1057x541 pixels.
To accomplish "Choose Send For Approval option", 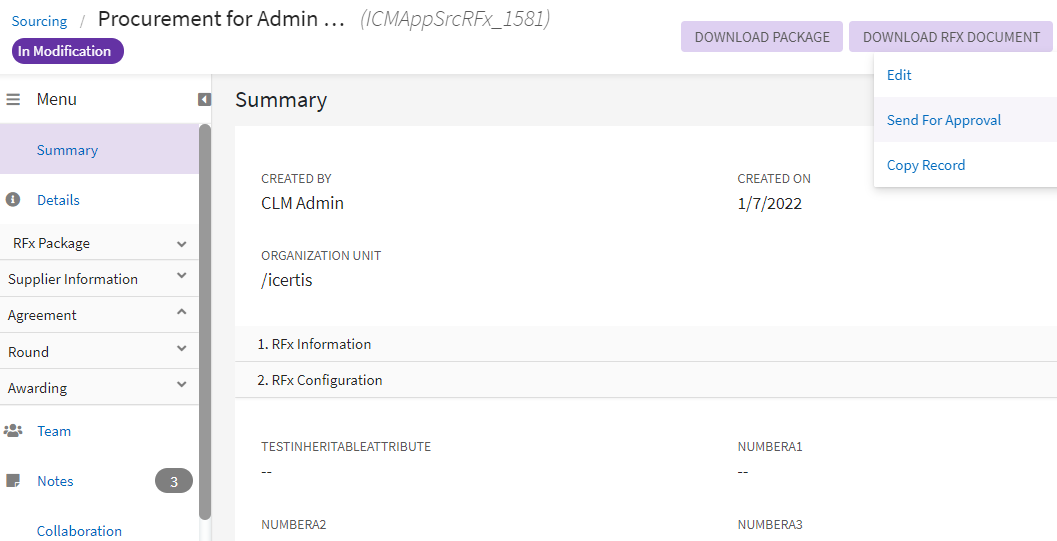I will point(943,120).
